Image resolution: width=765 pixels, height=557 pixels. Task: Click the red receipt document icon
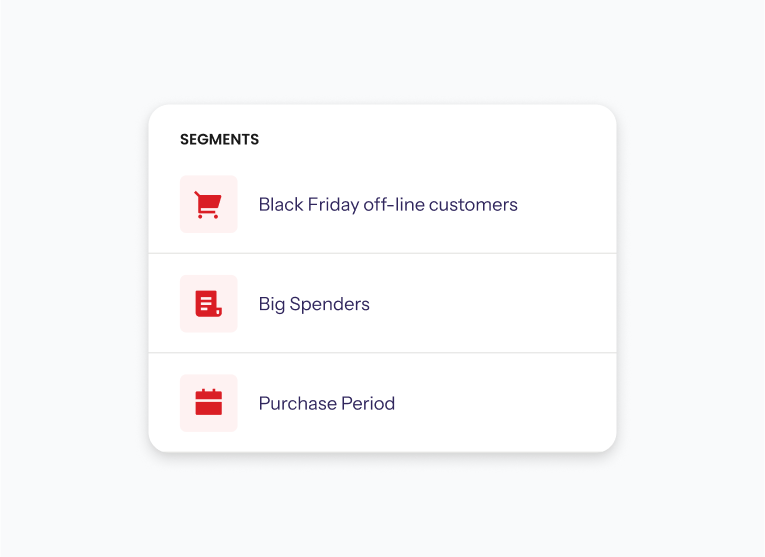click(208, 304)
